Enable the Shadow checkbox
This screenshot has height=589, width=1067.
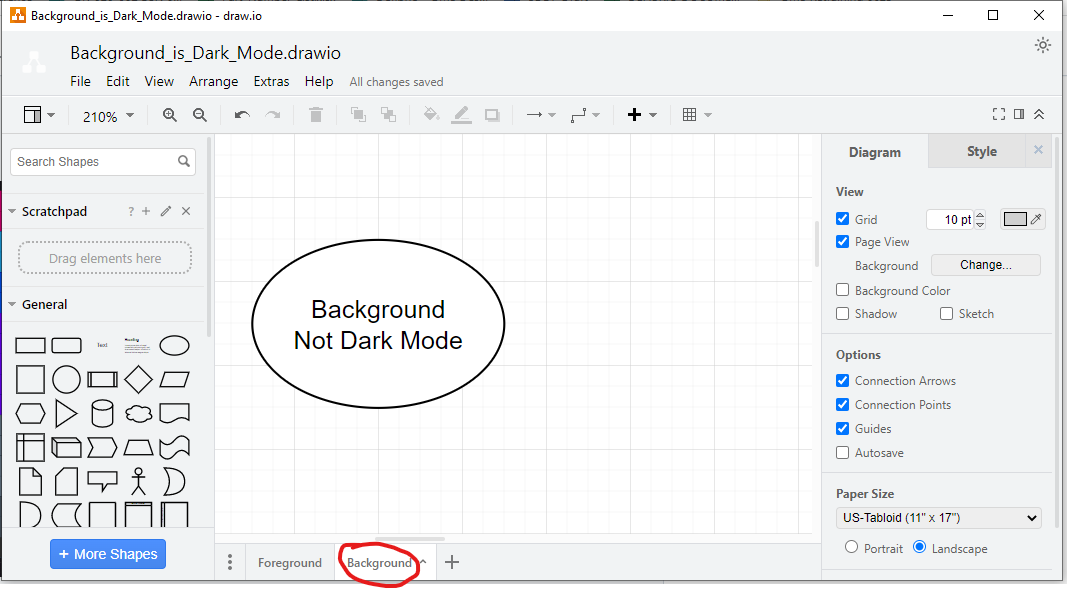coord(842,313)
